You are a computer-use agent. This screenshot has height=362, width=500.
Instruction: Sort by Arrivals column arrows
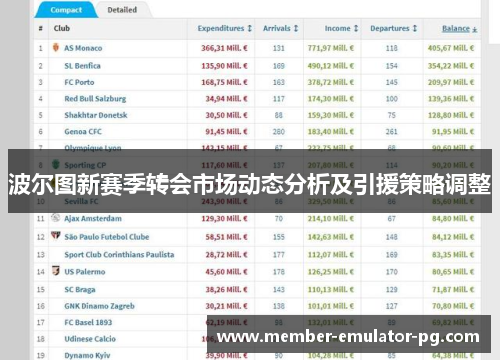pyautogui.click(x=296, y=28)
